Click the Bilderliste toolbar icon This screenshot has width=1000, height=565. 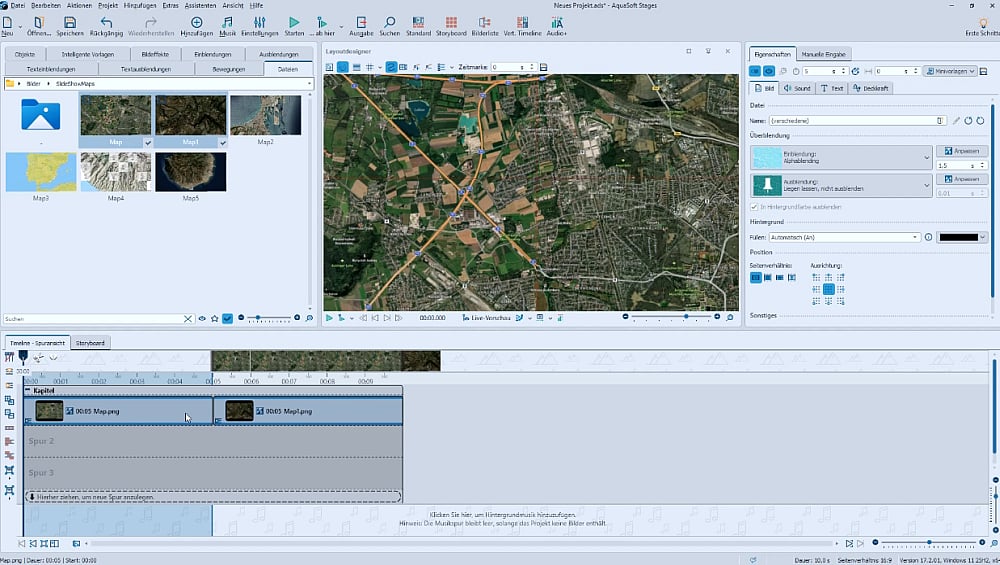tap(485, 22)
